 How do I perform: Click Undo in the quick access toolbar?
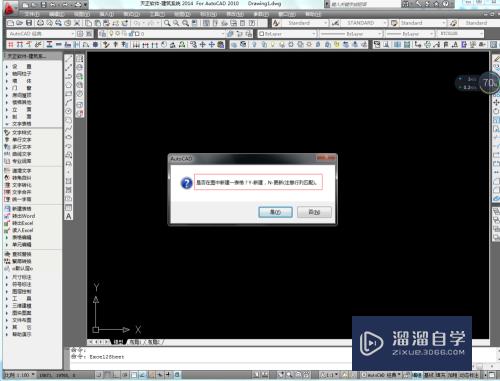(52, 5)
